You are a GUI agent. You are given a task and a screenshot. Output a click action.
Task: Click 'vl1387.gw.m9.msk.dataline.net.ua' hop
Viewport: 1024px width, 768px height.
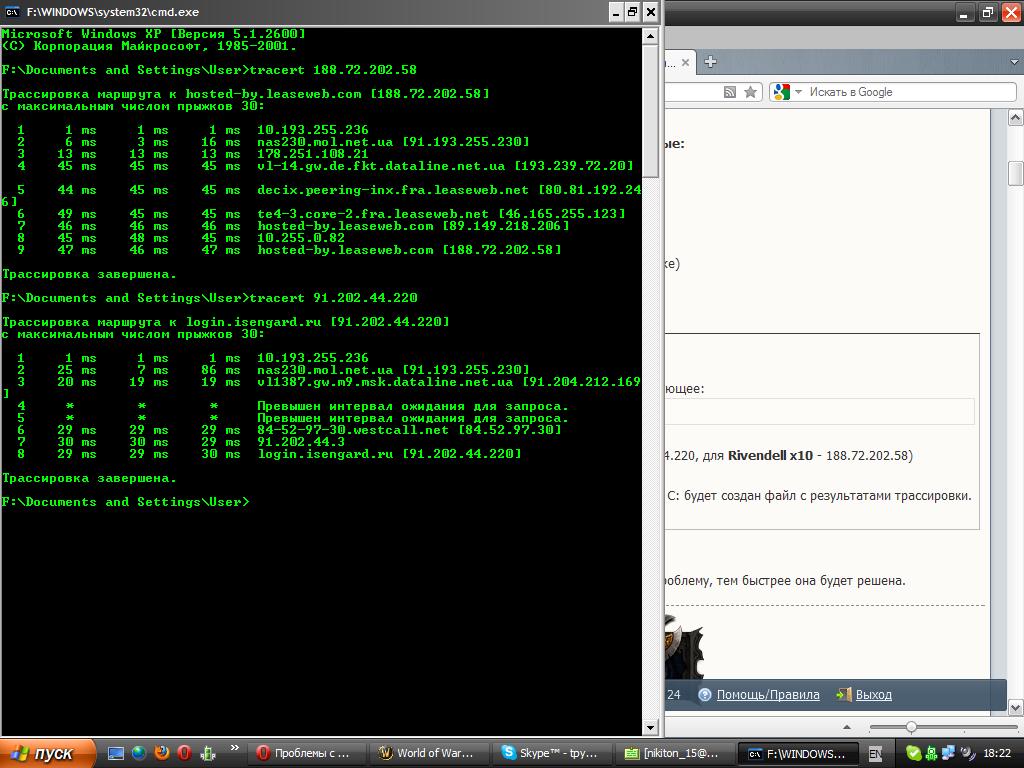tap(385, 382)
